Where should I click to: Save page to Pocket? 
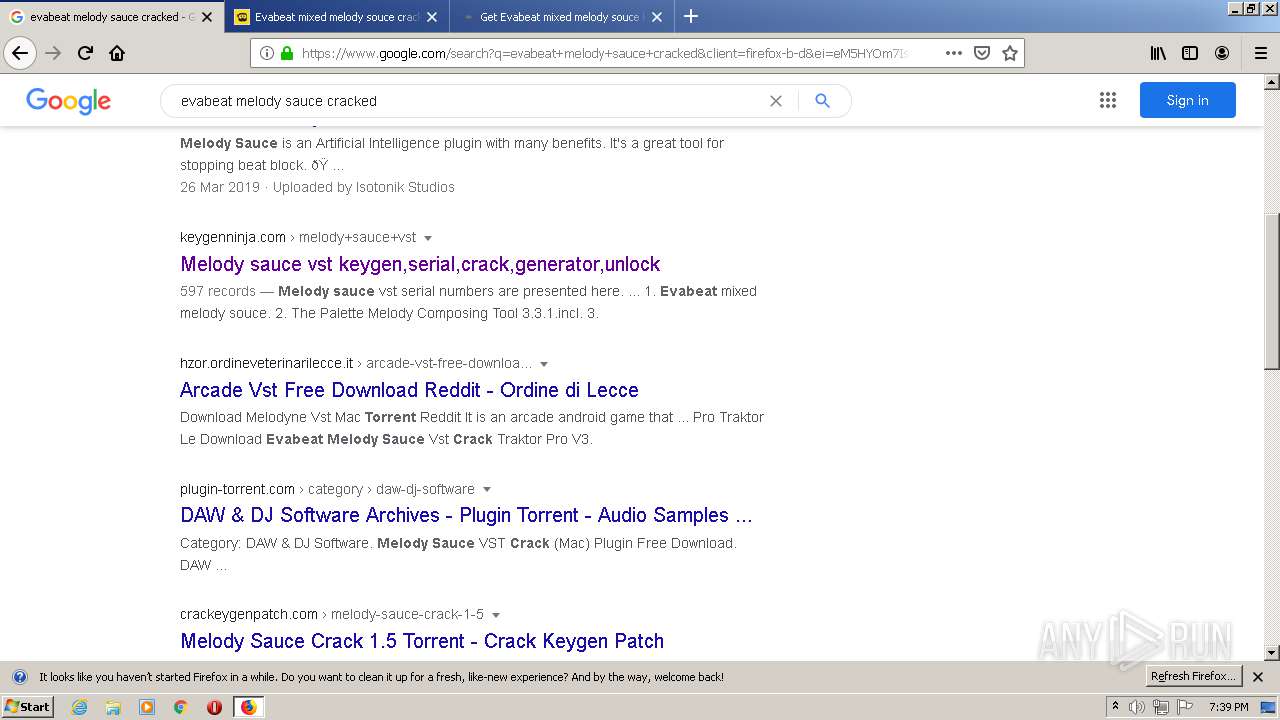tap(982, 53)
